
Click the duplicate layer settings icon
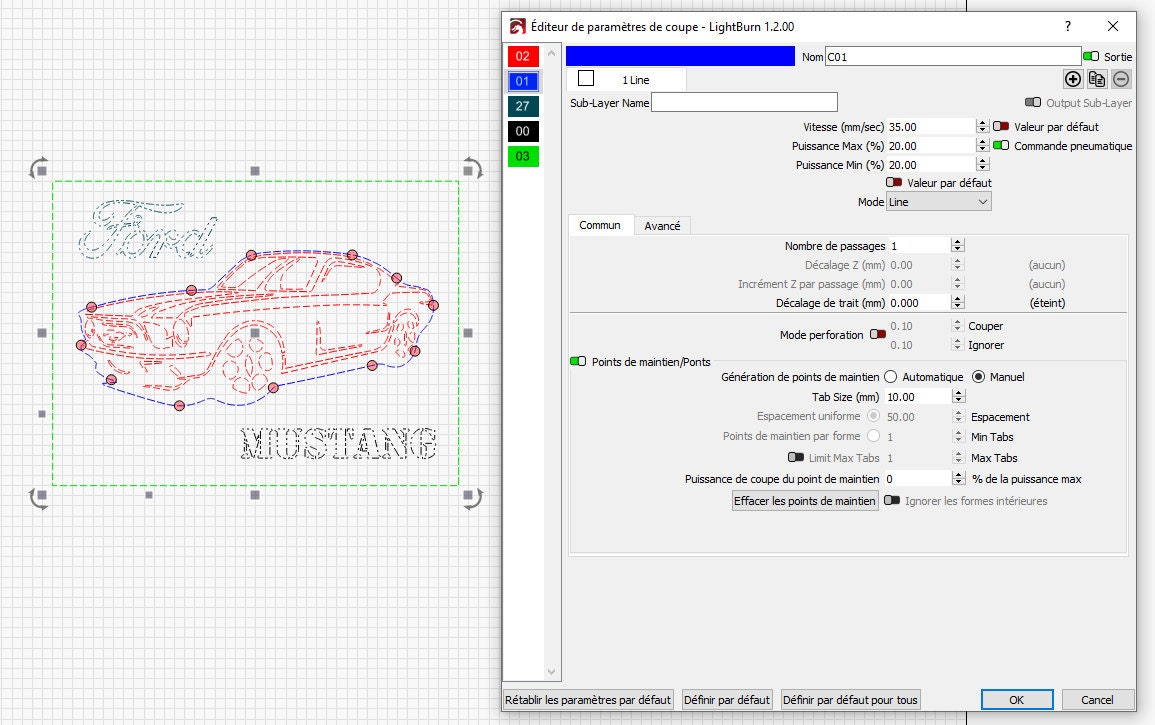click(1096, 78)
